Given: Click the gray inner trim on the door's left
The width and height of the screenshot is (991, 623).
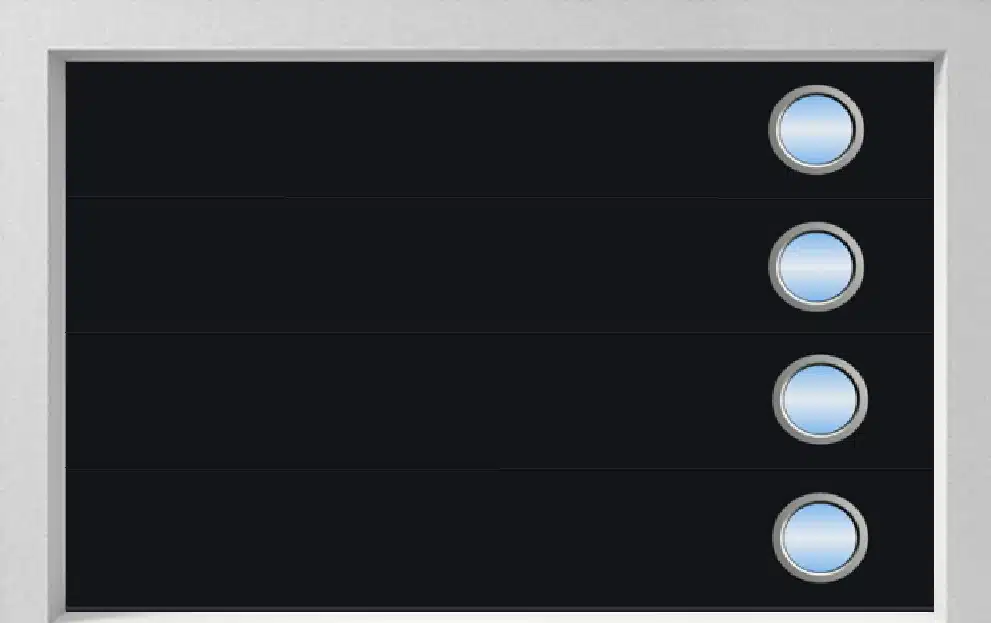Looking at the screenshot, I should coord(57,335).
